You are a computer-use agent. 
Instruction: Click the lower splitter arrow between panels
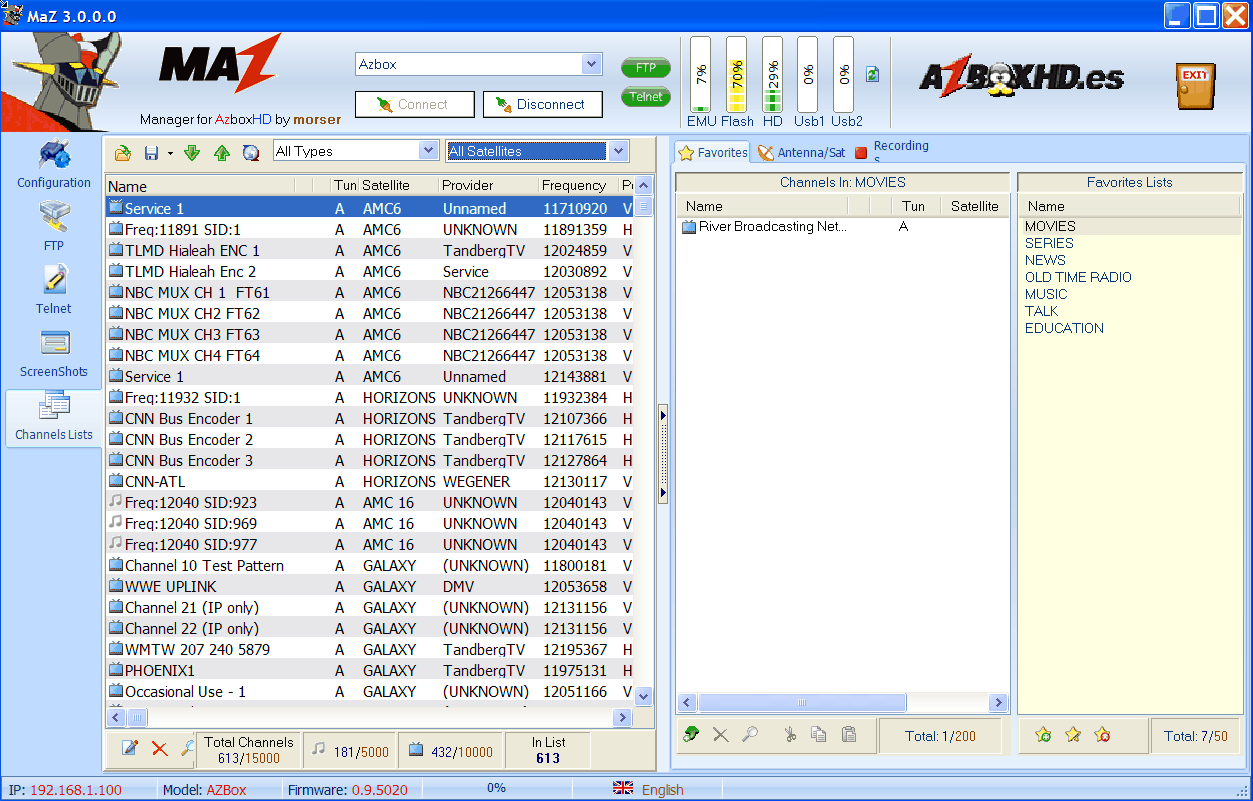point(663,493)
